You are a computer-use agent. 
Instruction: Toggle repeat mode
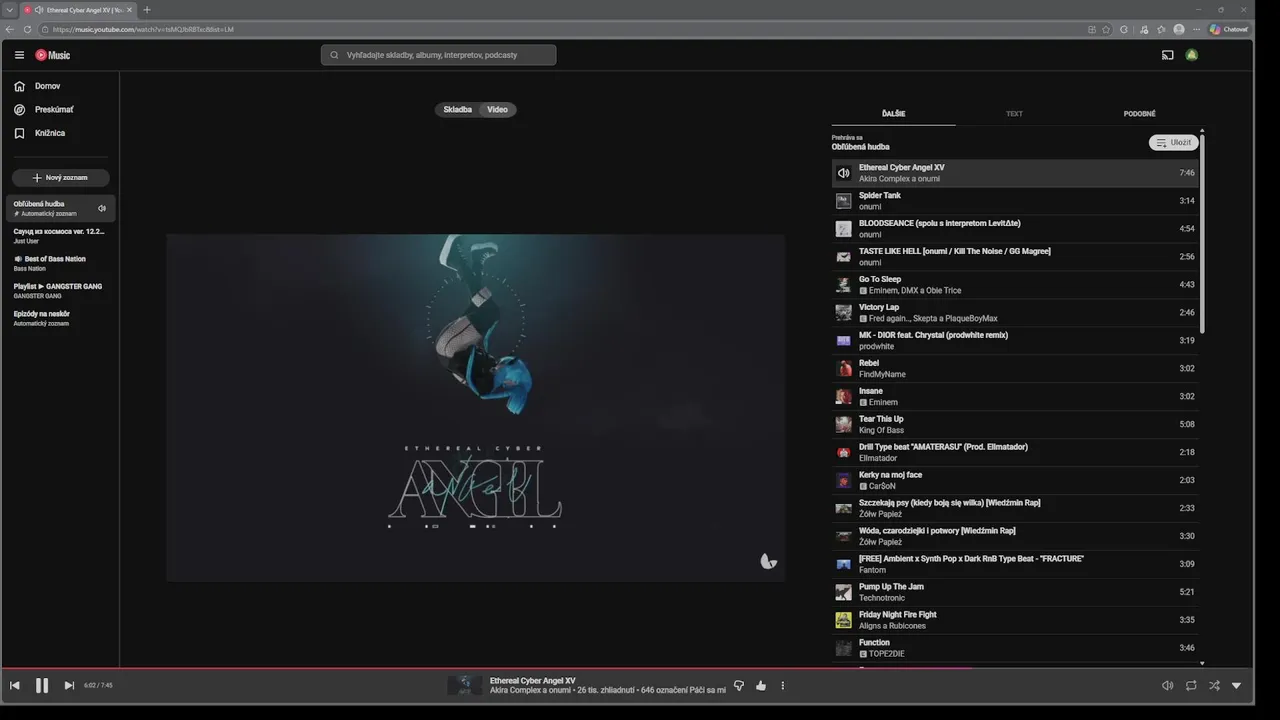[x=1191, y=685]
